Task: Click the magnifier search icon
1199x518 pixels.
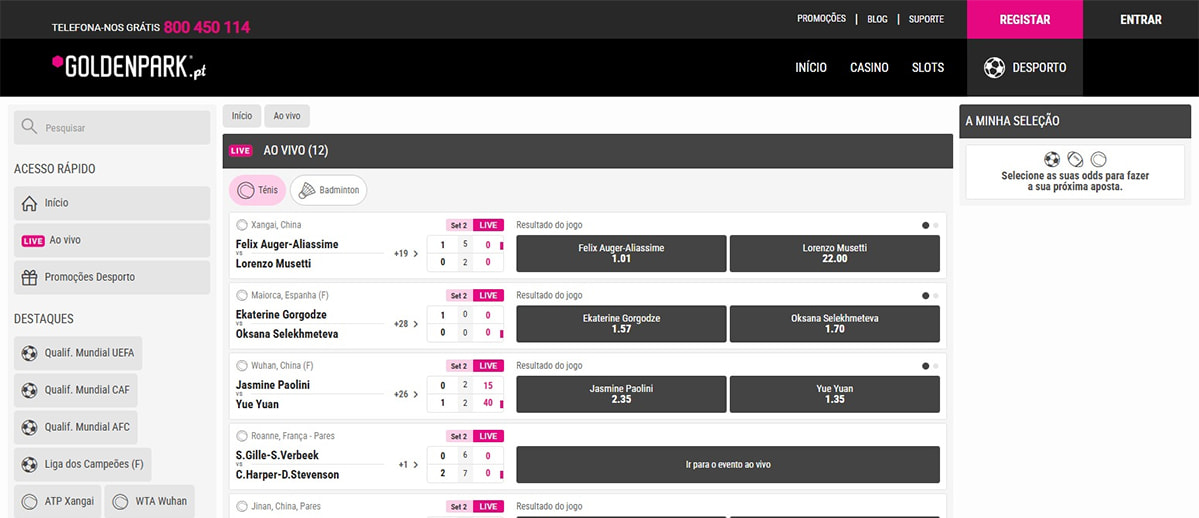Action: [29, 127]
